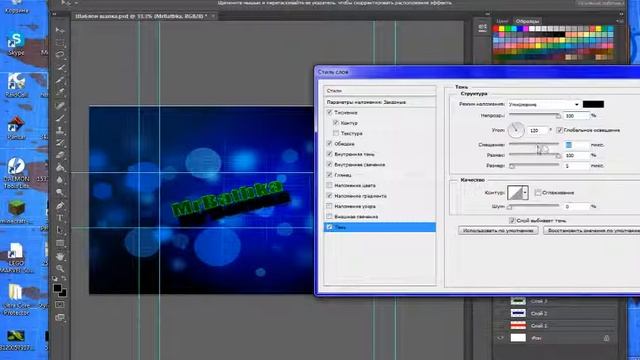Toggle the Наложение градиента checkbox
This screenshot has height=360, width=640.
(329, 196)
